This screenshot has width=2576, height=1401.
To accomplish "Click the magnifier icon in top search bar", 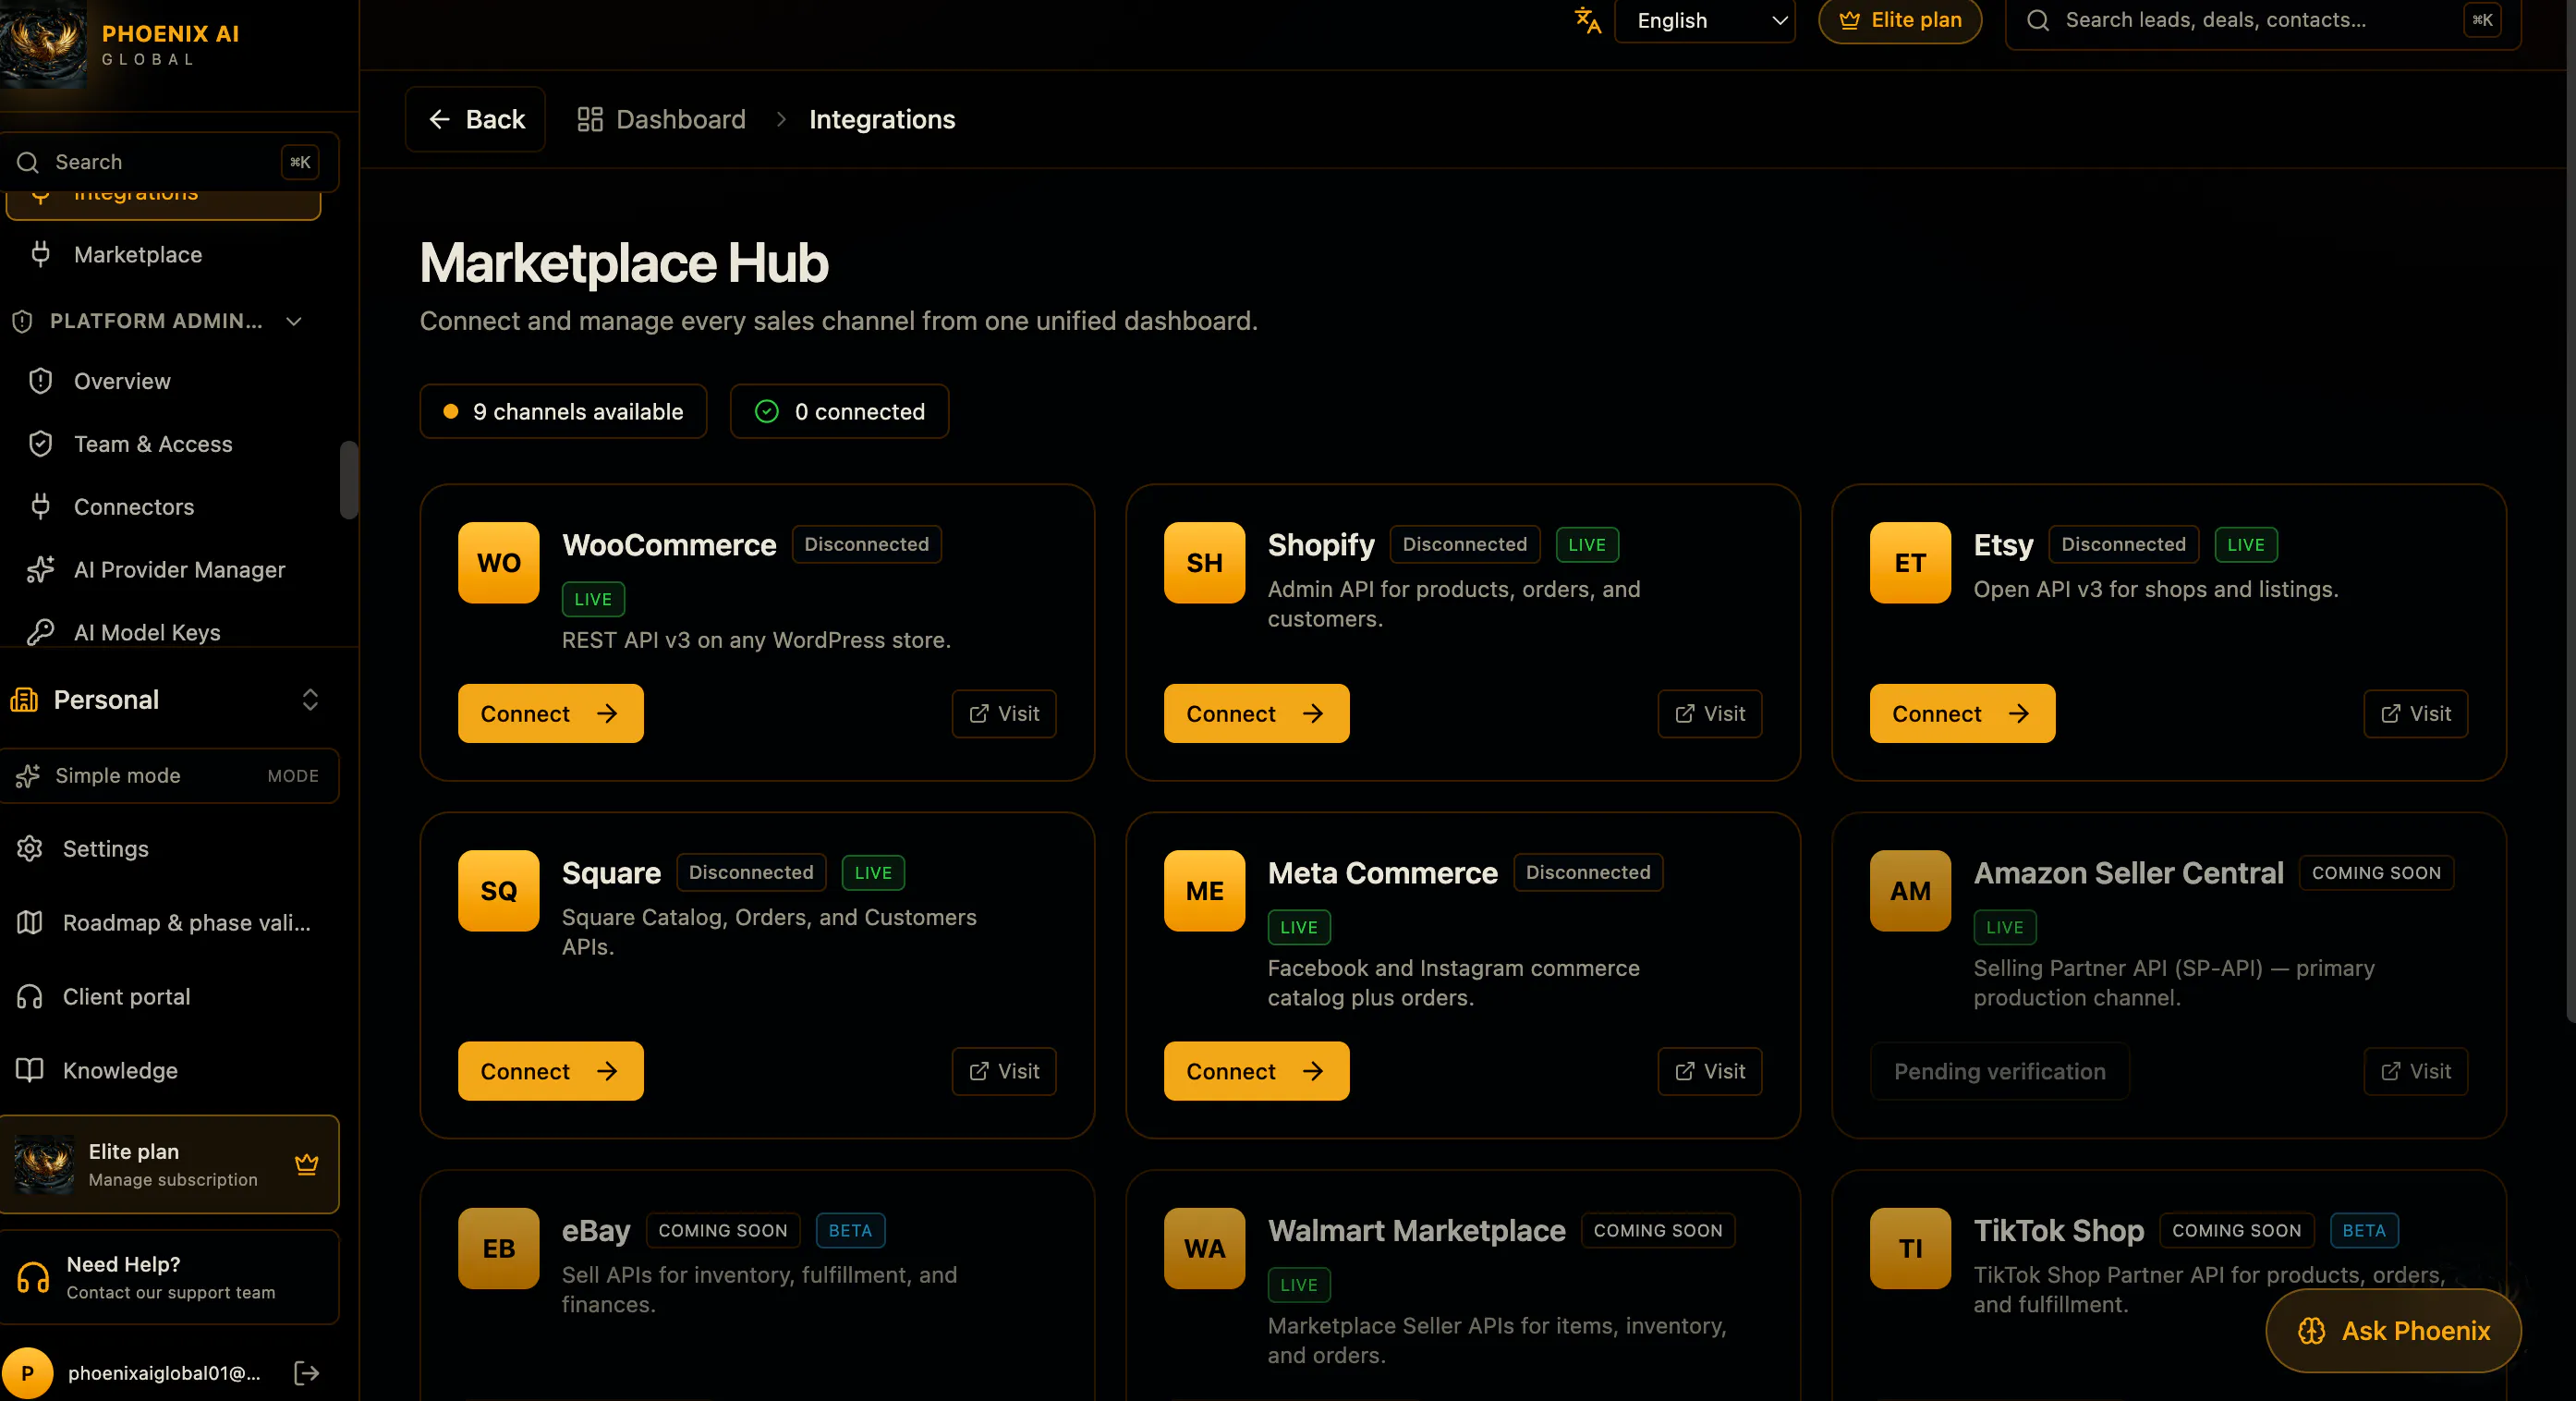I will coord(2037,20).
